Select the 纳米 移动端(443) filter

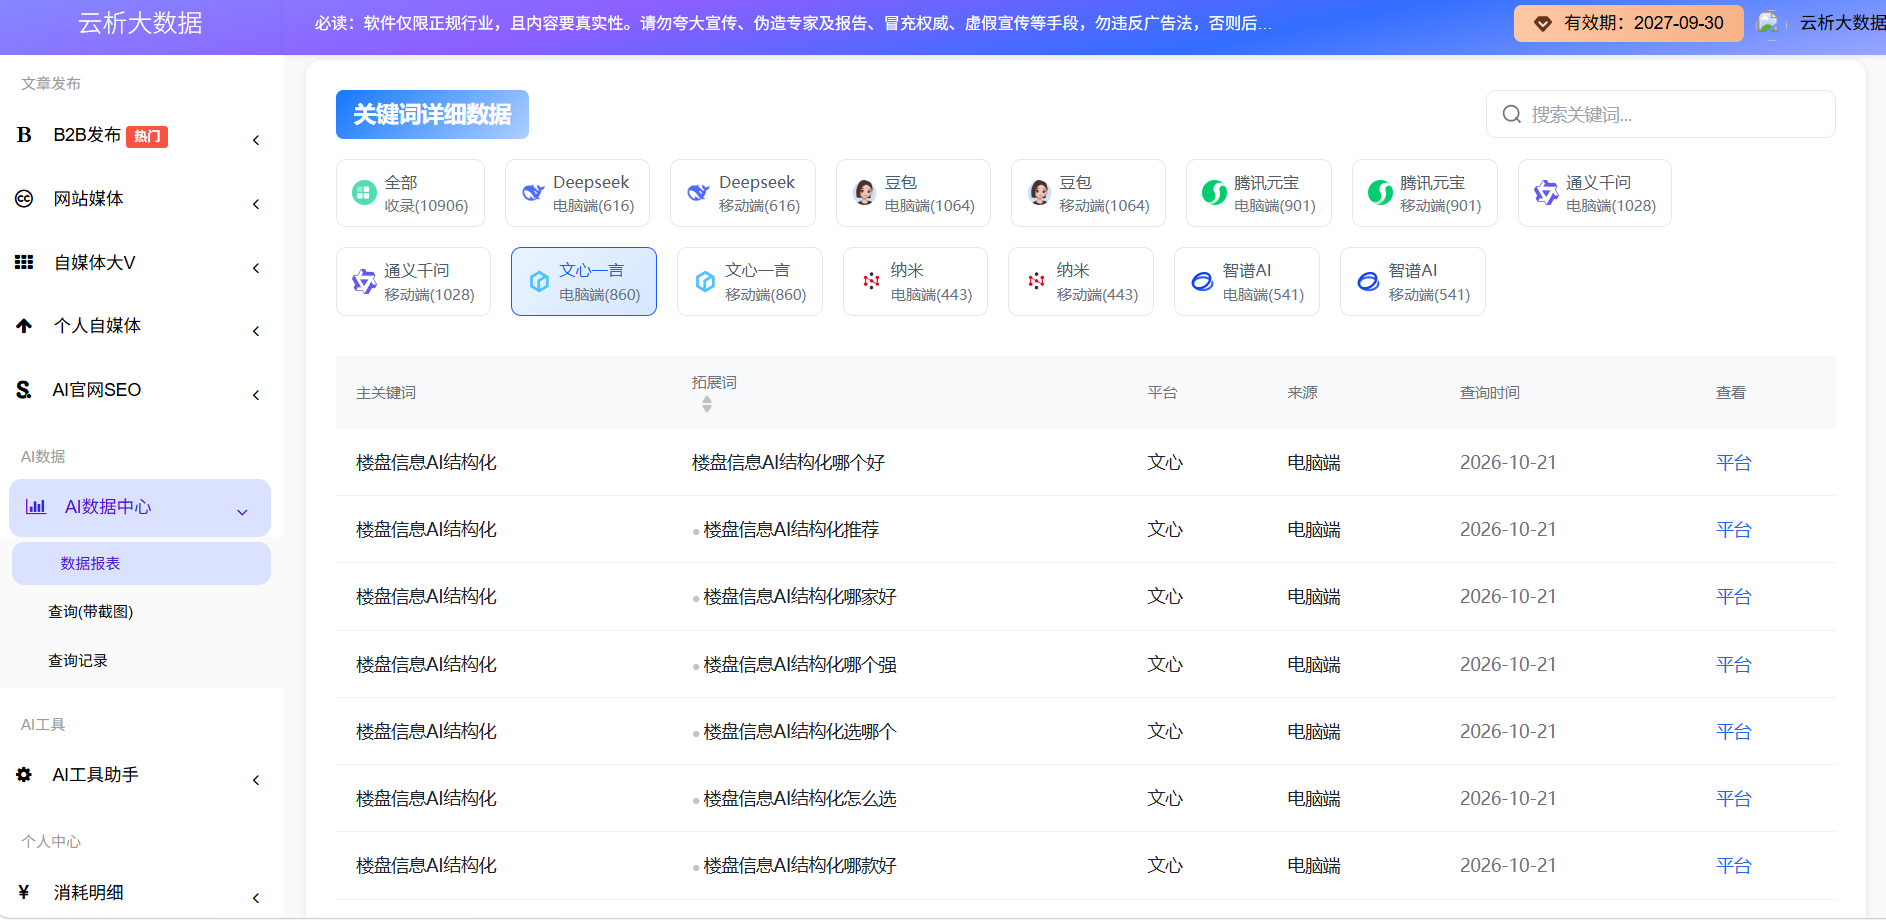[1081, 282]
